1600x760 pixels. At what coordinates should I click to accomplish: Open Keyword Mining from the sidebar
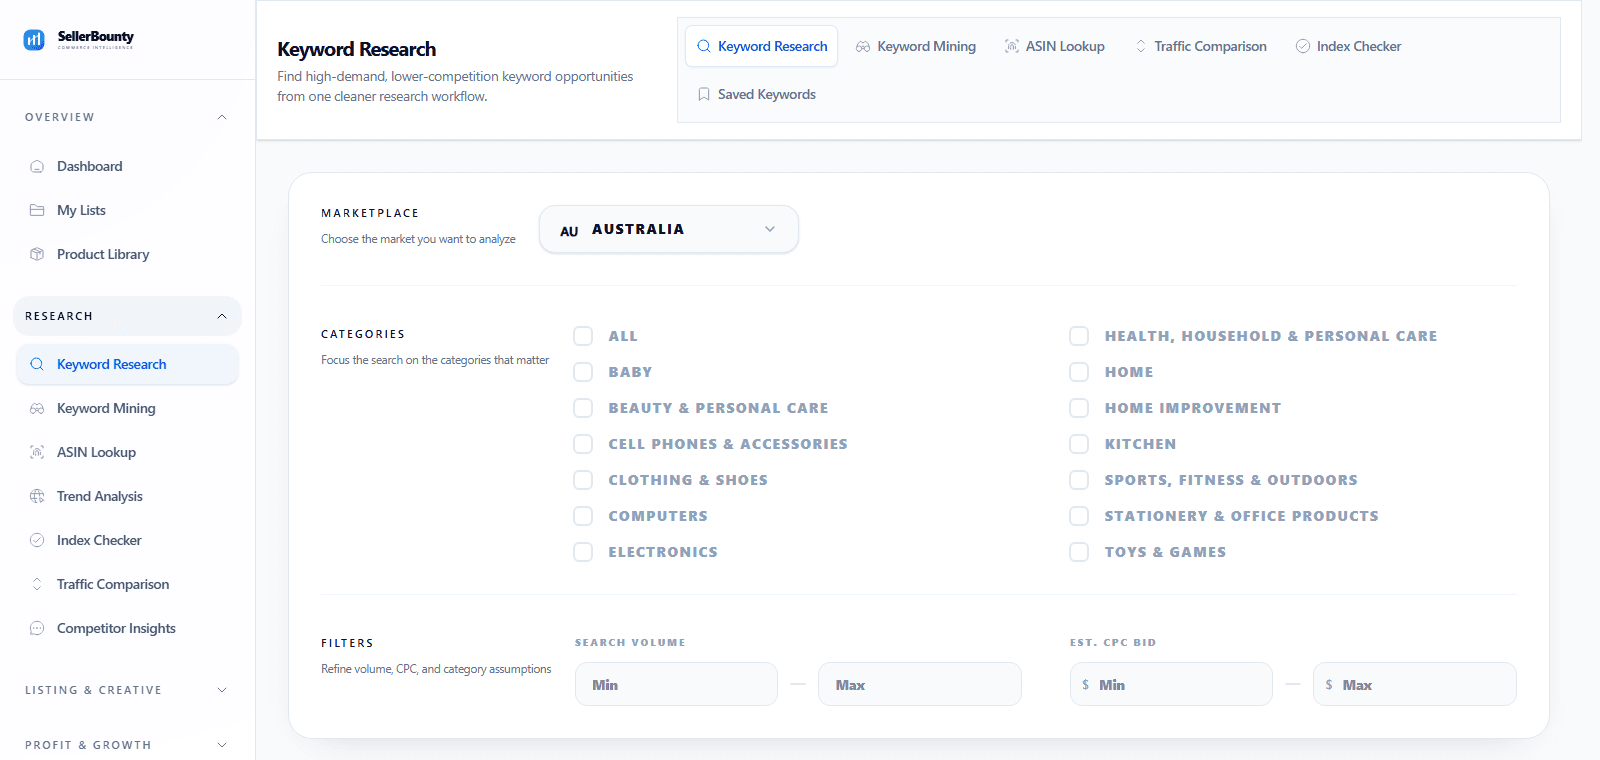pos(127,409)
